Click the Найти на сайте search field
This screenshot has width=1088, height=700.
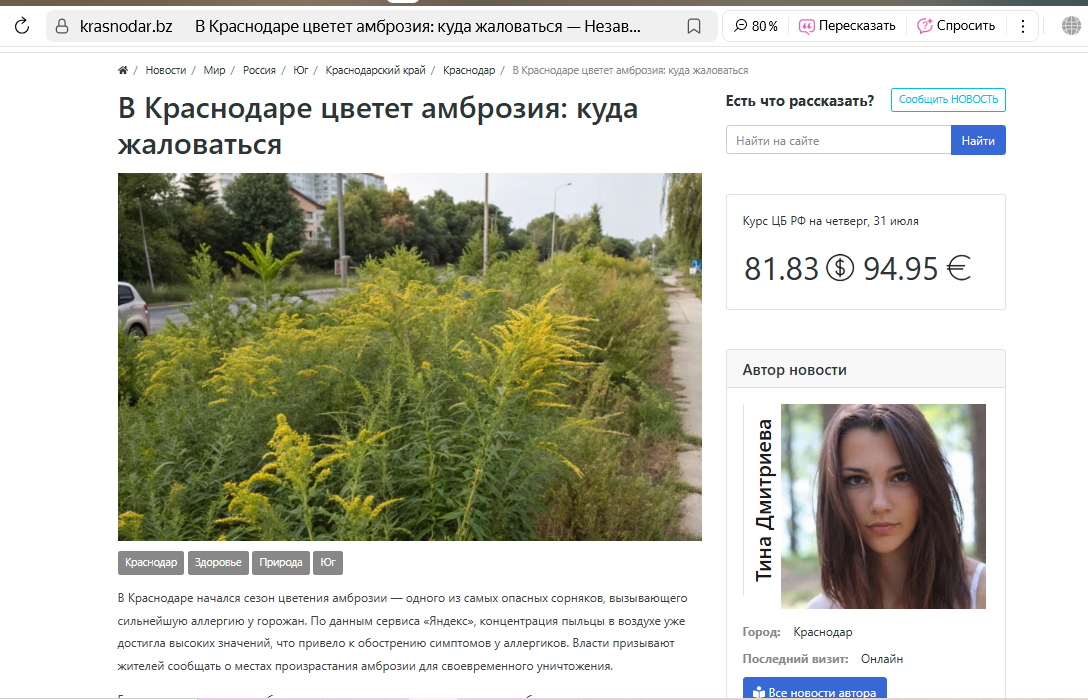tap(838, 140)
